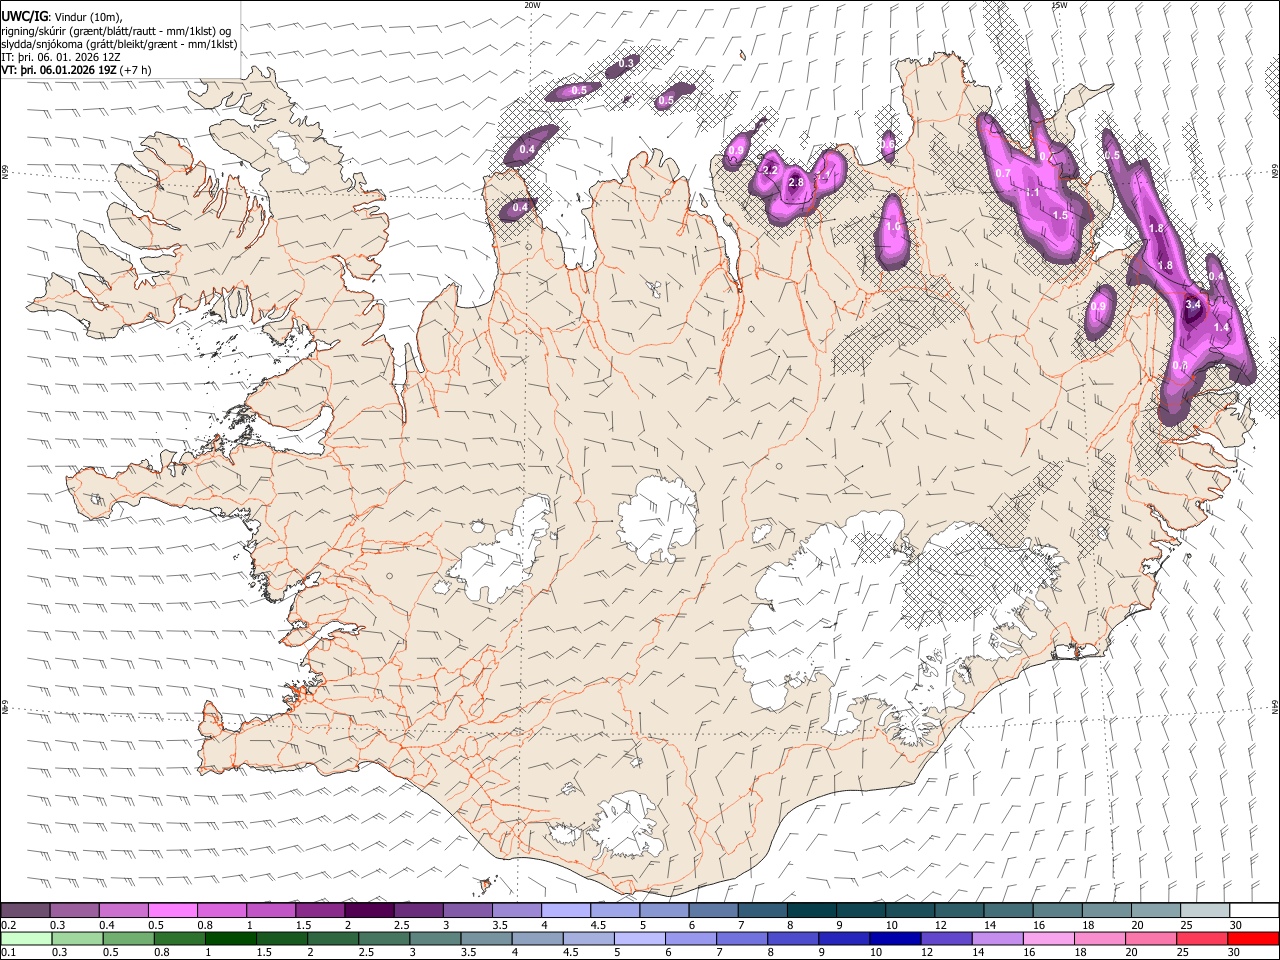
Task: Click the 0.7 snowfall value in the northeast
Action: tap(1003, 173)
